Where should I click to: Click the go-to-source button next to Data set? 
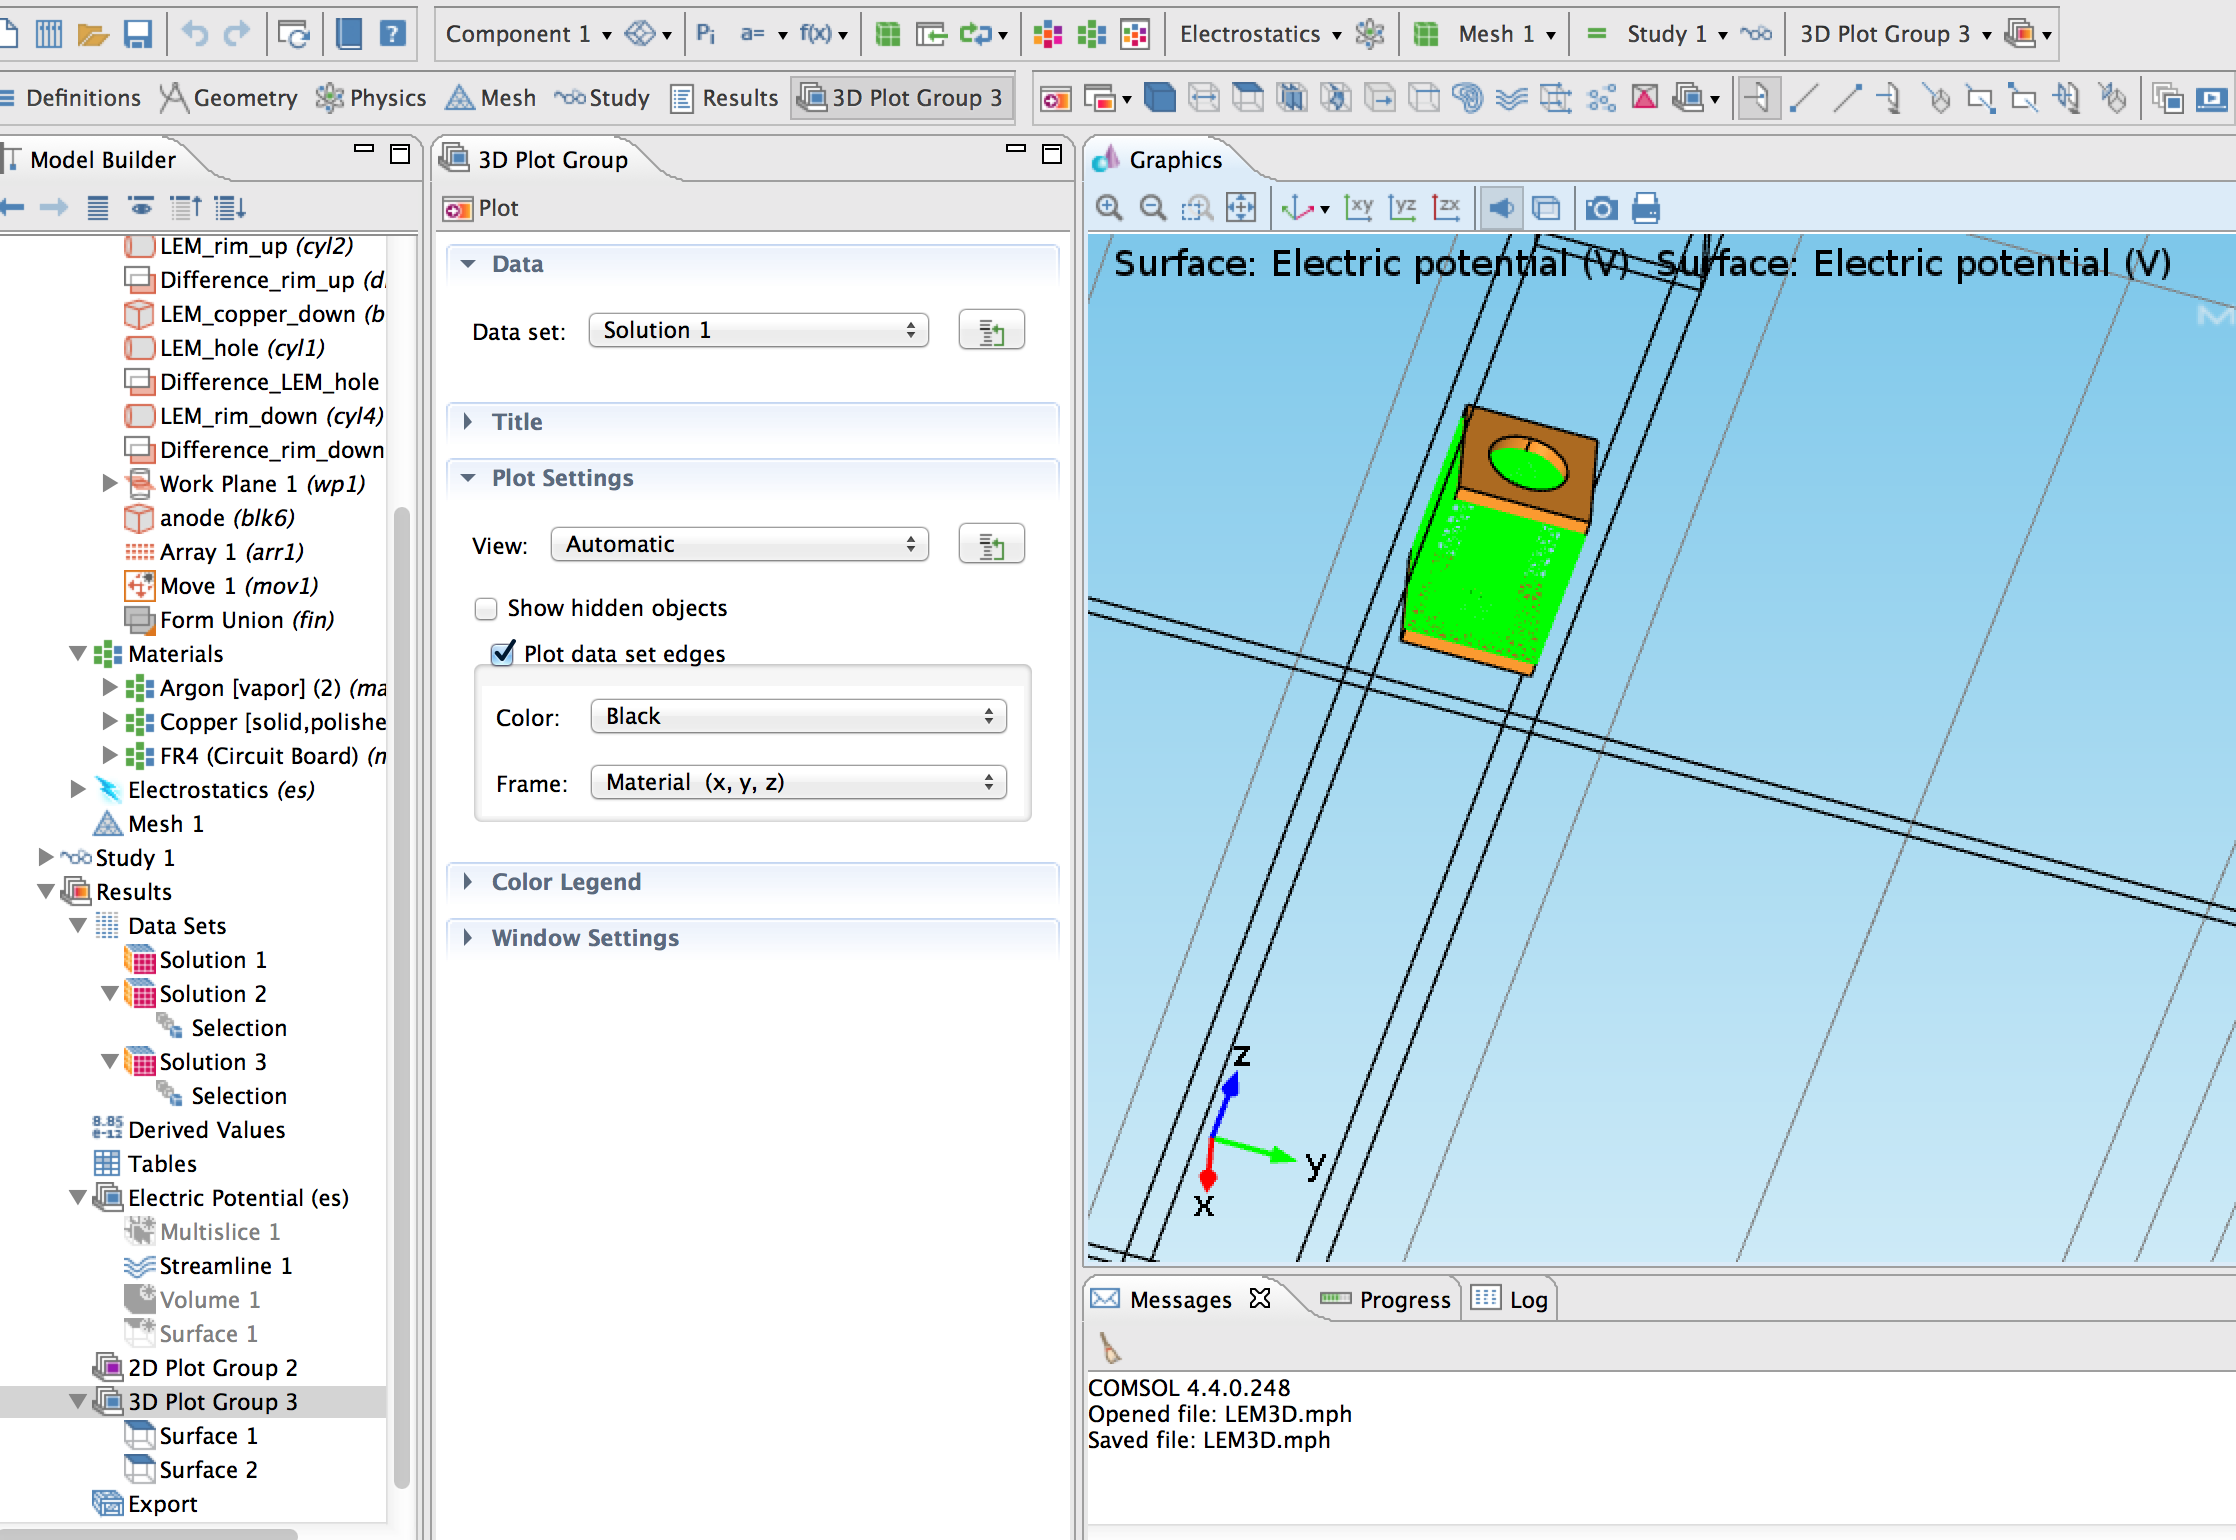[x=990, y=331]
